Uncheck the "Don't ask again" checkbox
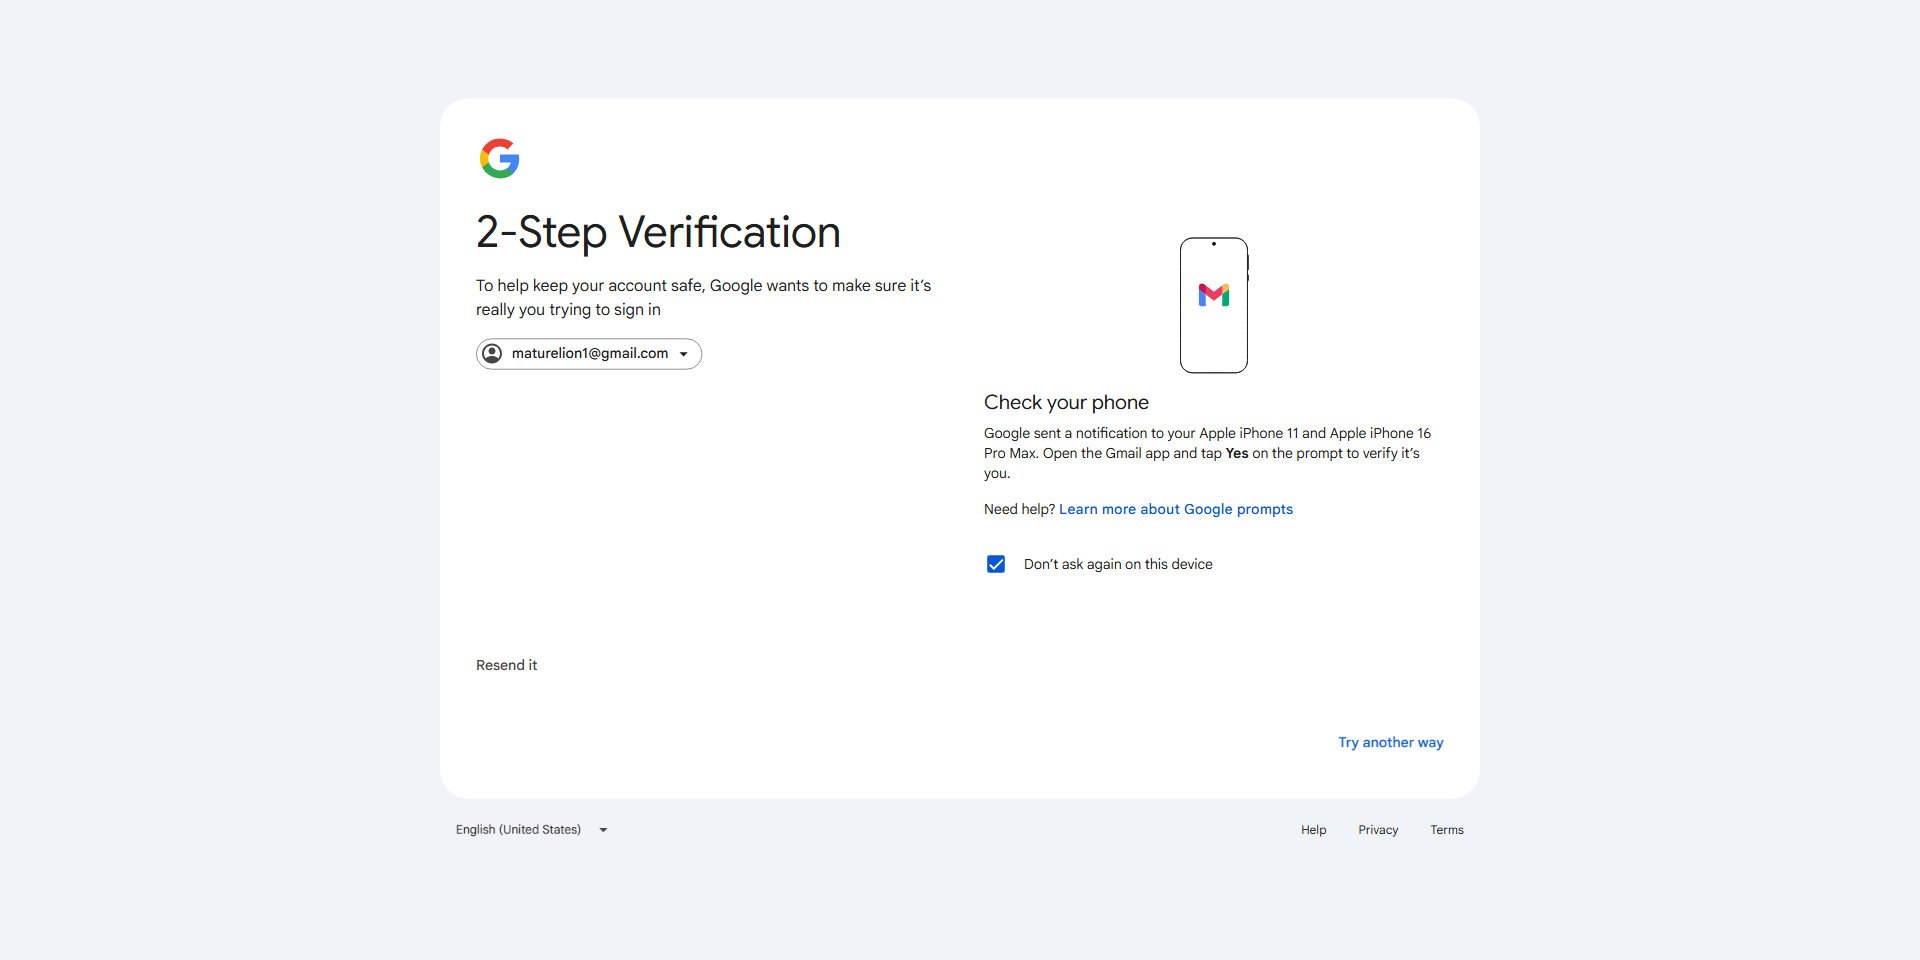 (x=996, y=564)
